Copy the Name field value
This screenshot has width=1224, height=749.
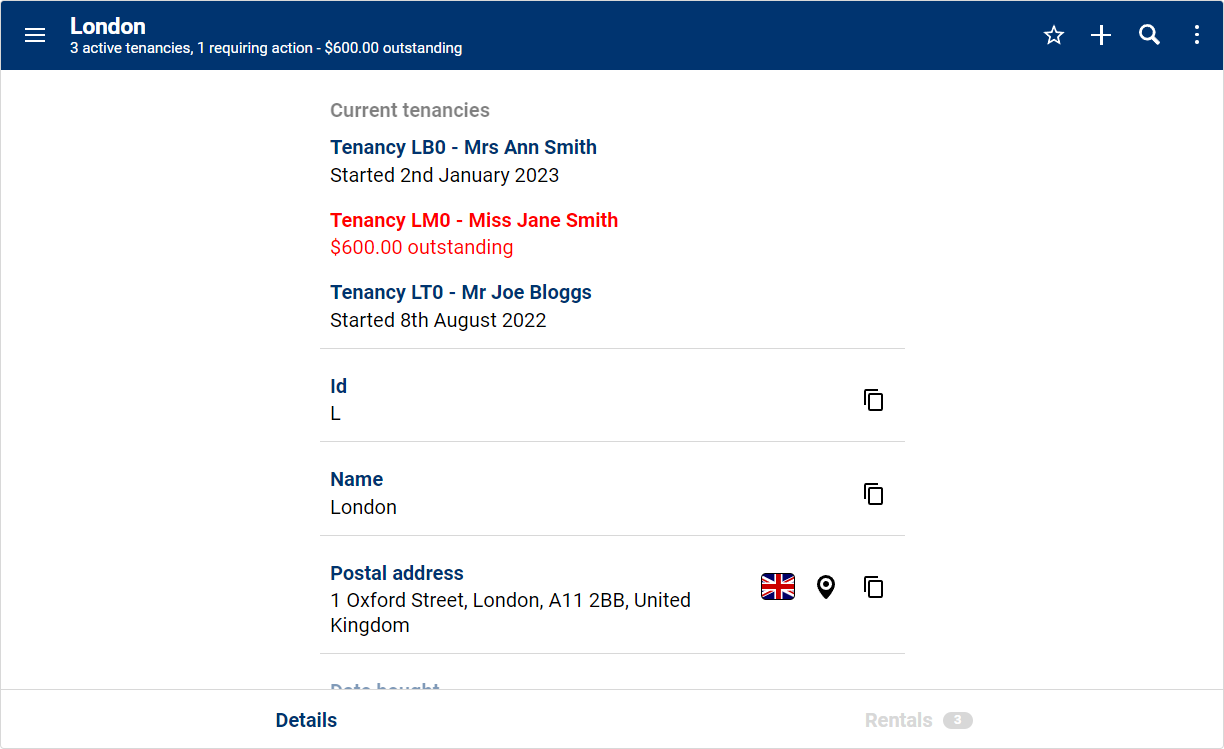pyautogui.click(x=874, y=494)
